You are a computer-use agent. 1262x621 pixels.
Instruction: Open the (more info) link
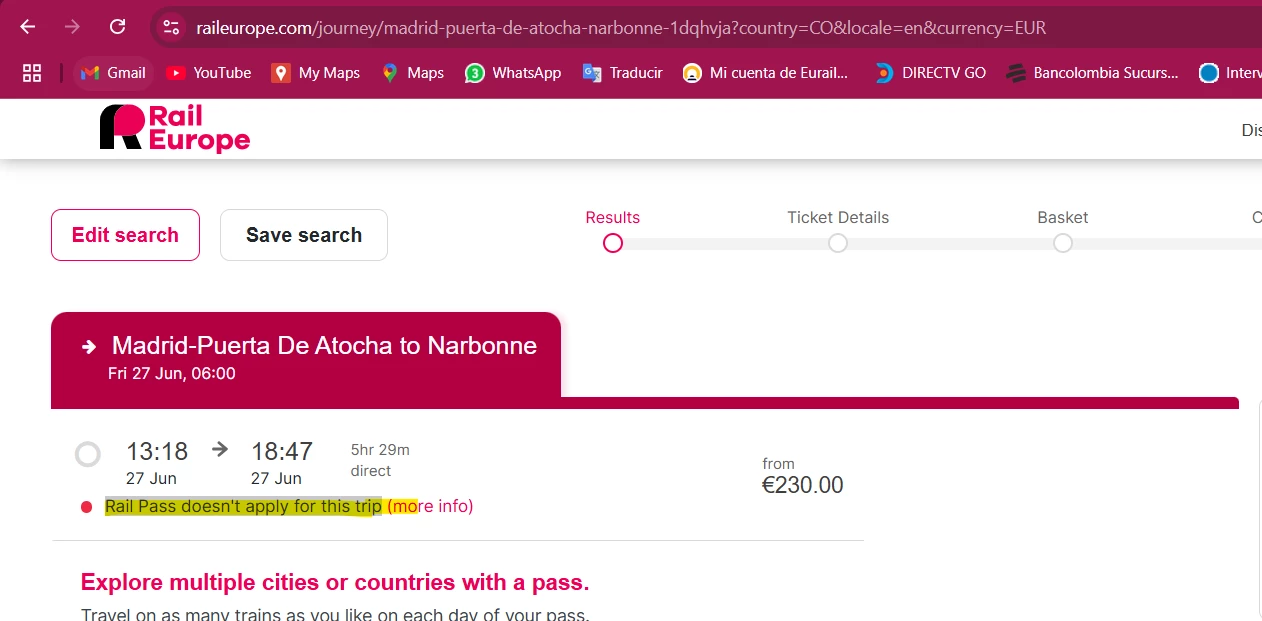tap(430, 506)
